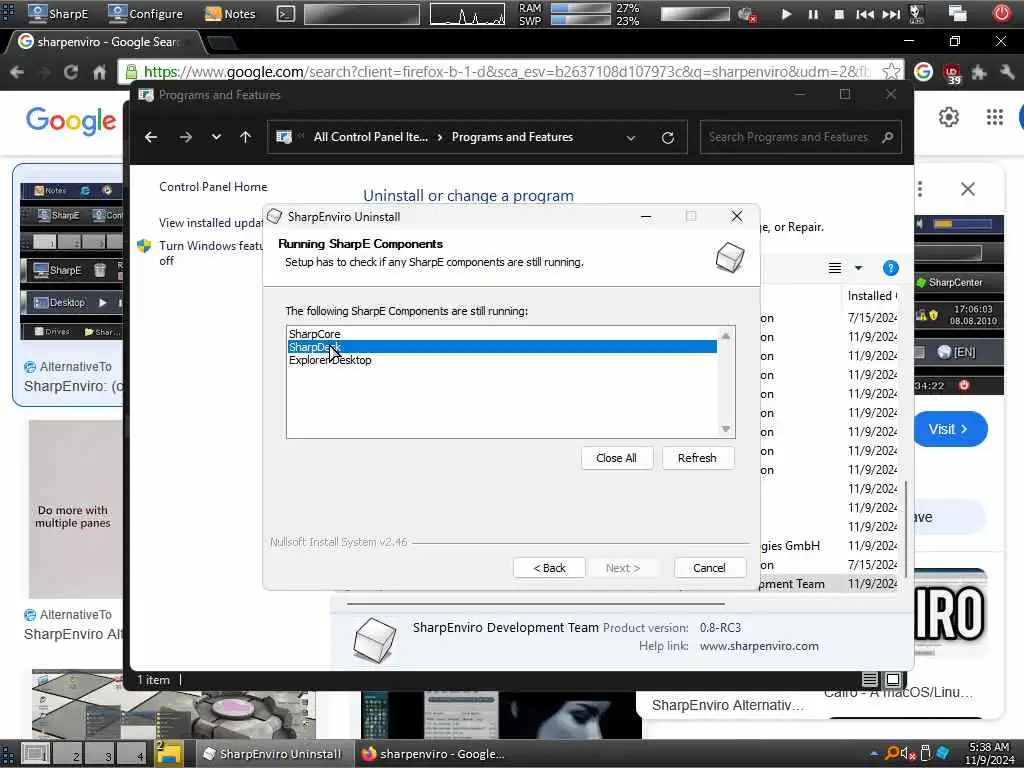Select SharpDesk in running components list
The image size is (1024, 768).
tap(502, 347)
